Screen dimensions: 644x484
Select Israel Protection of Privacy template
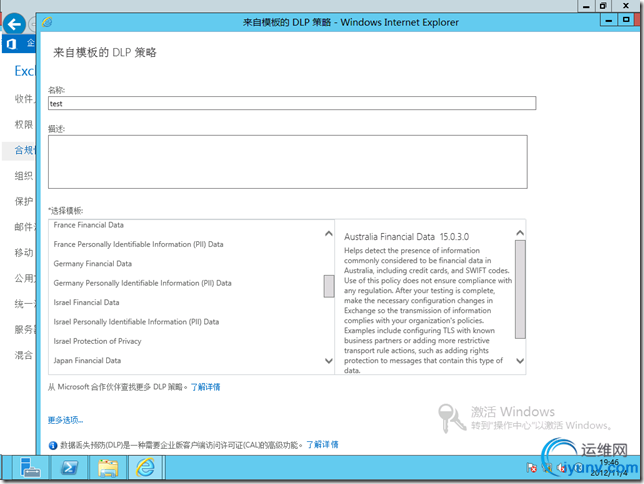coord(97,341)
